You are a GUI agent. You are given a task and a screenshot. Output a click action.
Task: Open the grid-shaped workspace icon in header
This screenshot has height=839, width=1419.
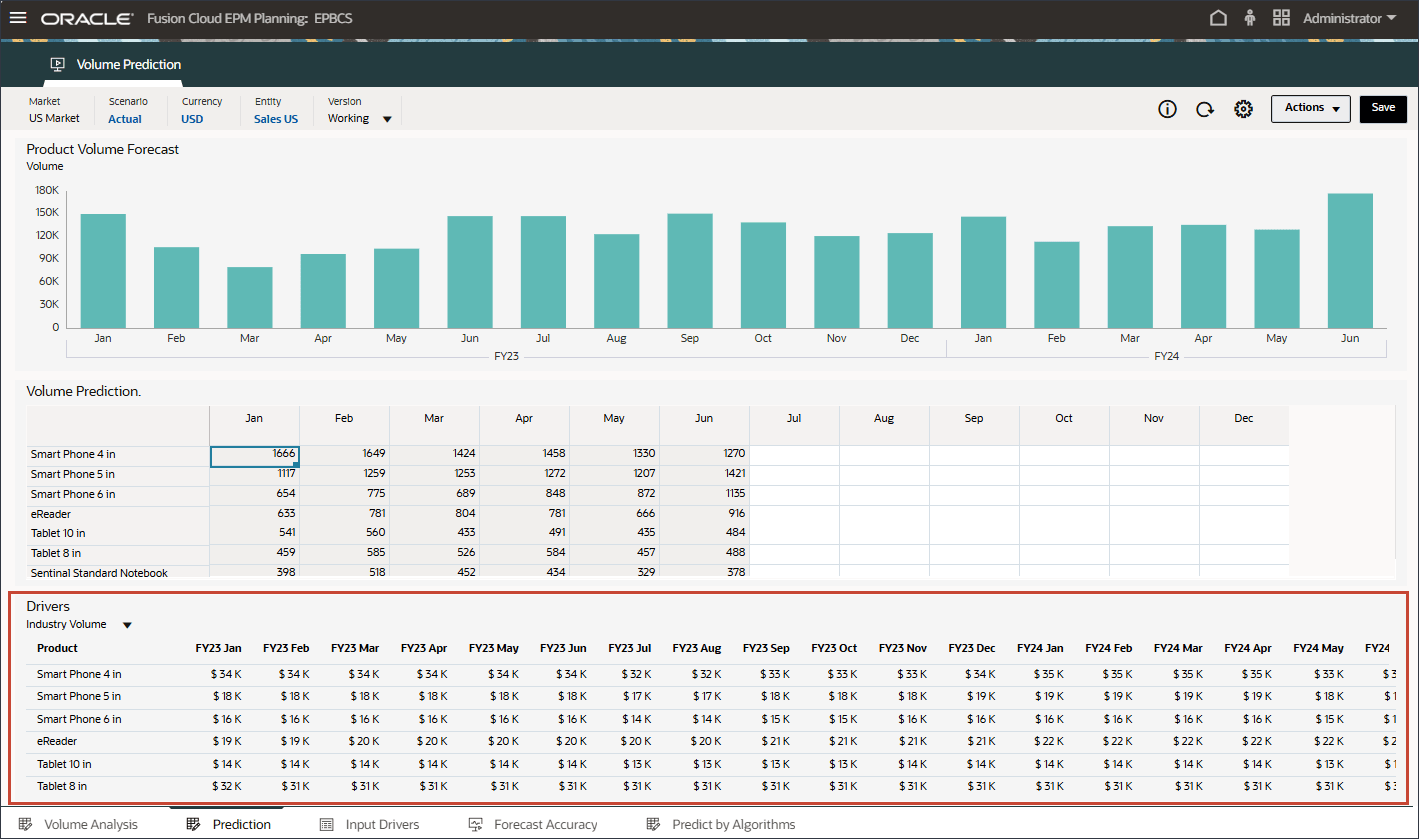click(1281, 18)
